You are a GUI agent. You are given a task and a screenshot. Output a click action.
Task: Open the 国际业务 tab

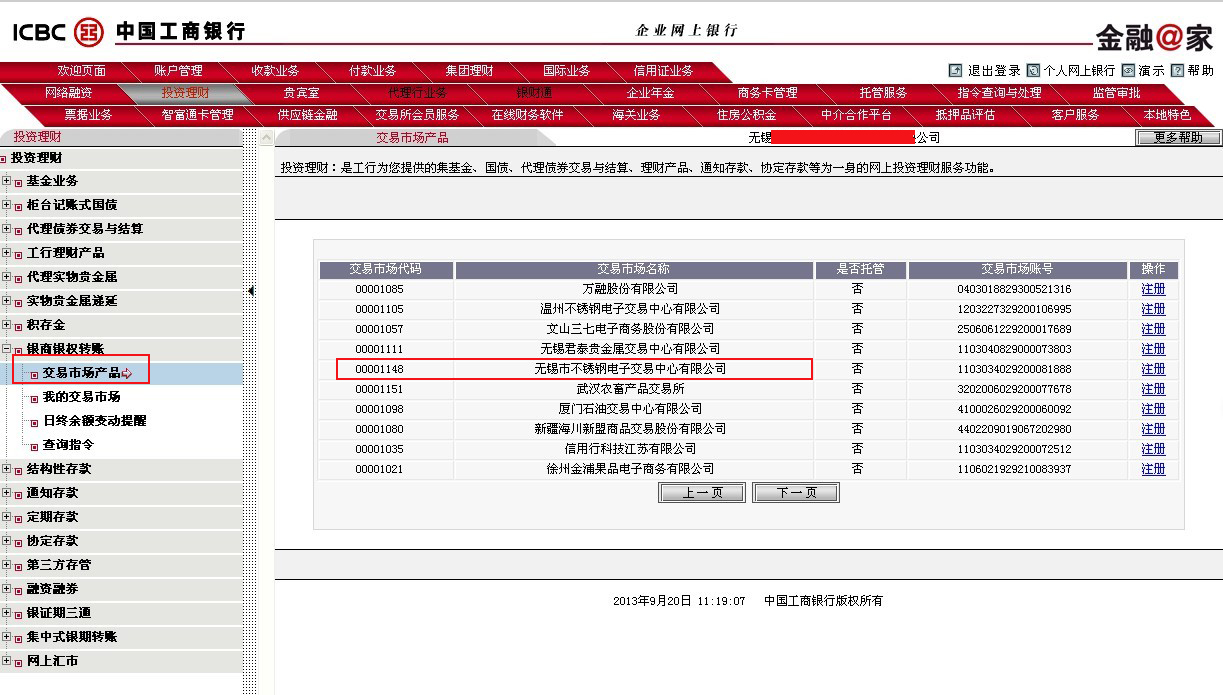[x=566, y=71]
